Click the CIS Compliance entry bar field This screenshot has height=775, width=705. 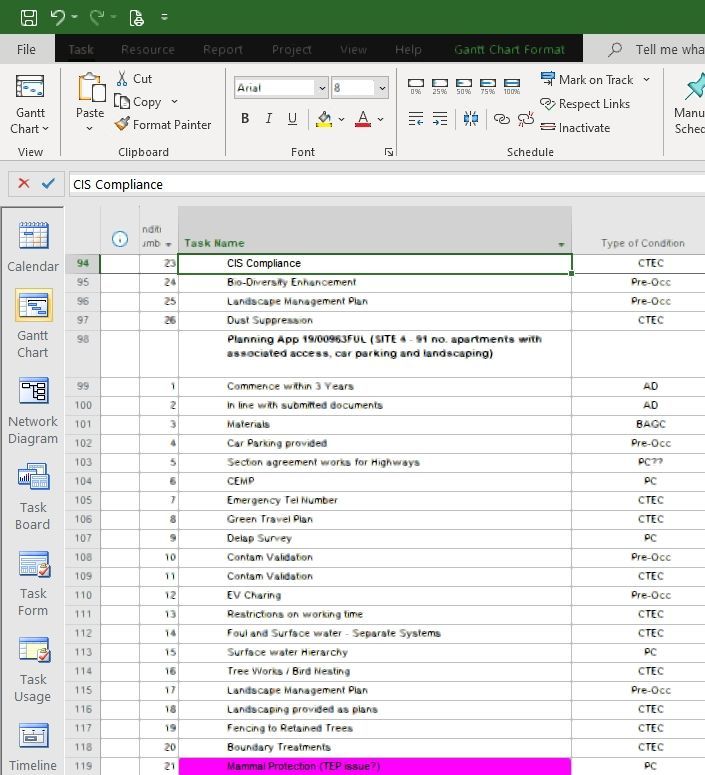(x=387, y=184)
